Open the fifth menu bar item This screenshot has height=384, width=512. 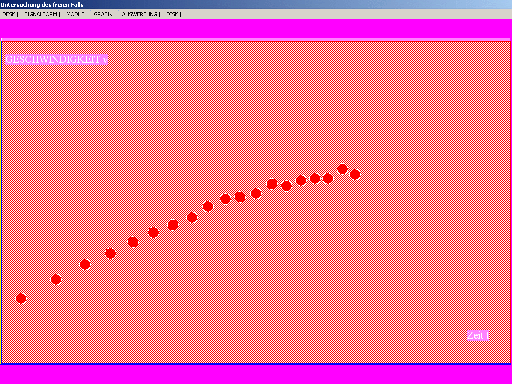(x=140, y=14)
